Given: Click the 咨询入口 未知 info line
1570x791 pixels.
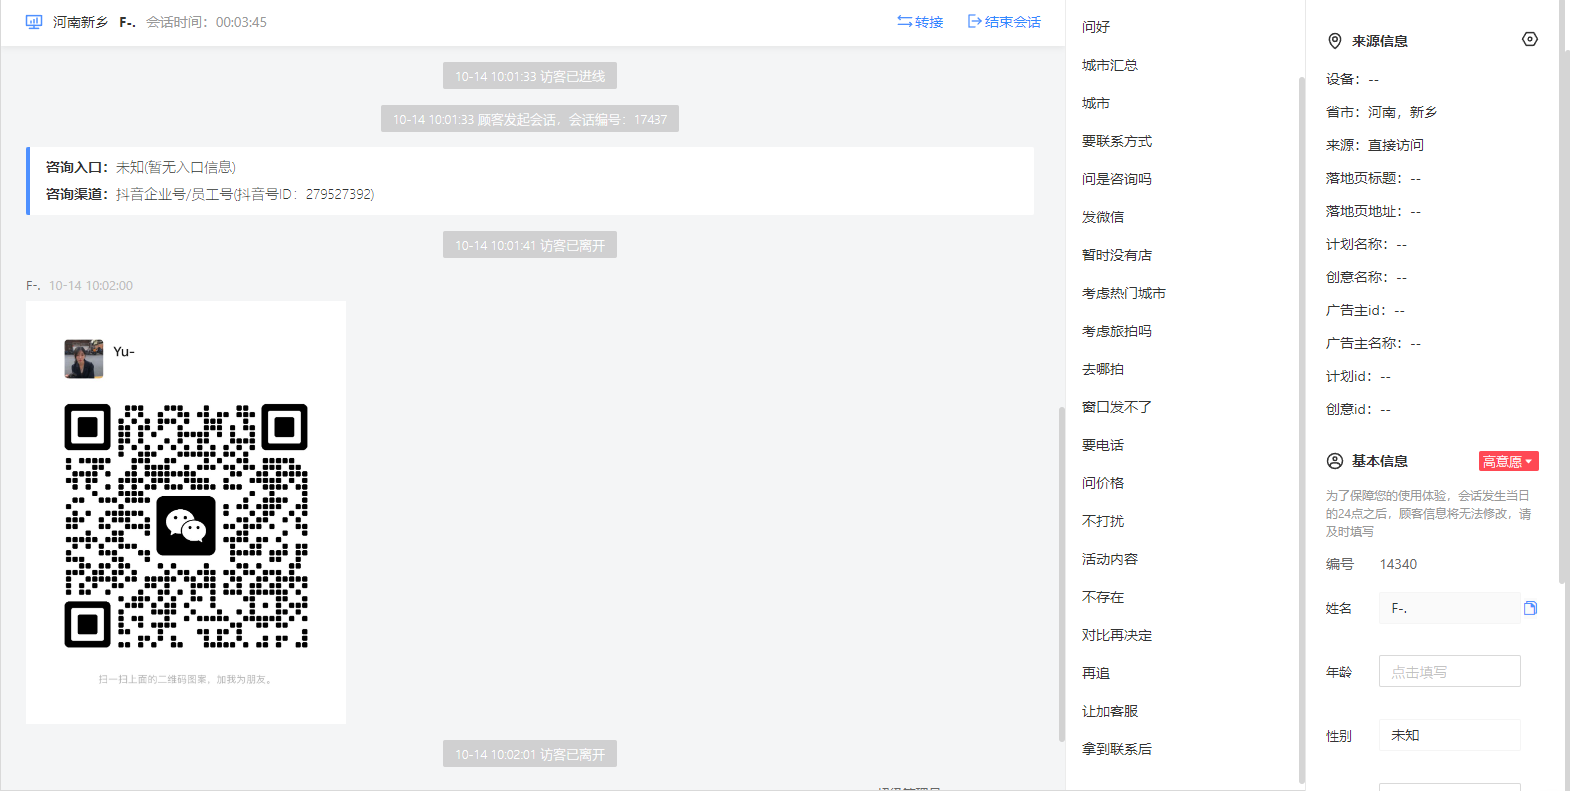Looking at the screenshot, I should [141, 167].
